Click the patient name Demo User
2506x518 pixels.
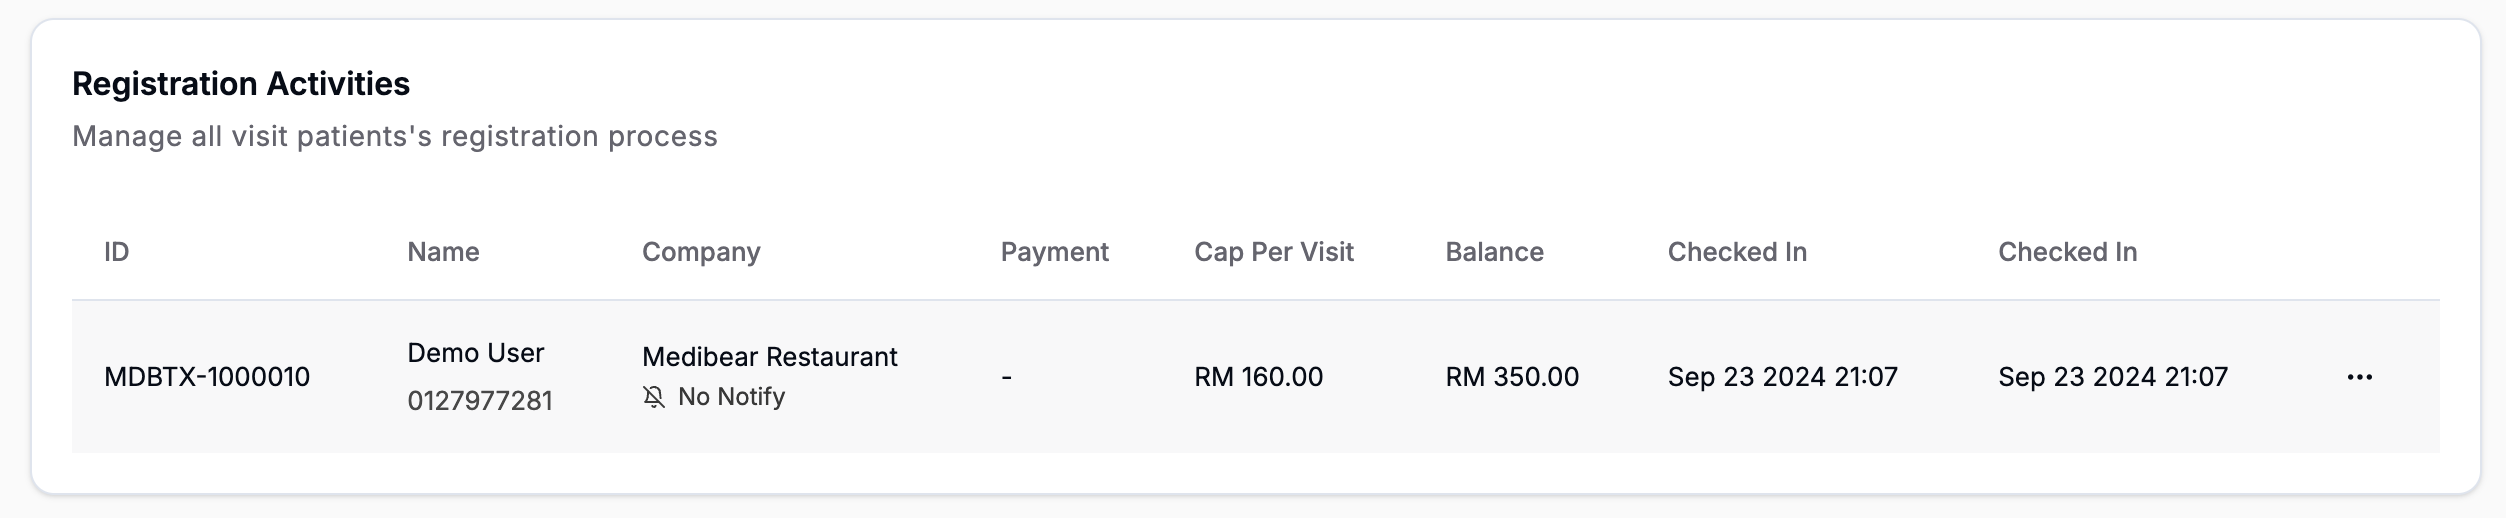pos(475,353)
